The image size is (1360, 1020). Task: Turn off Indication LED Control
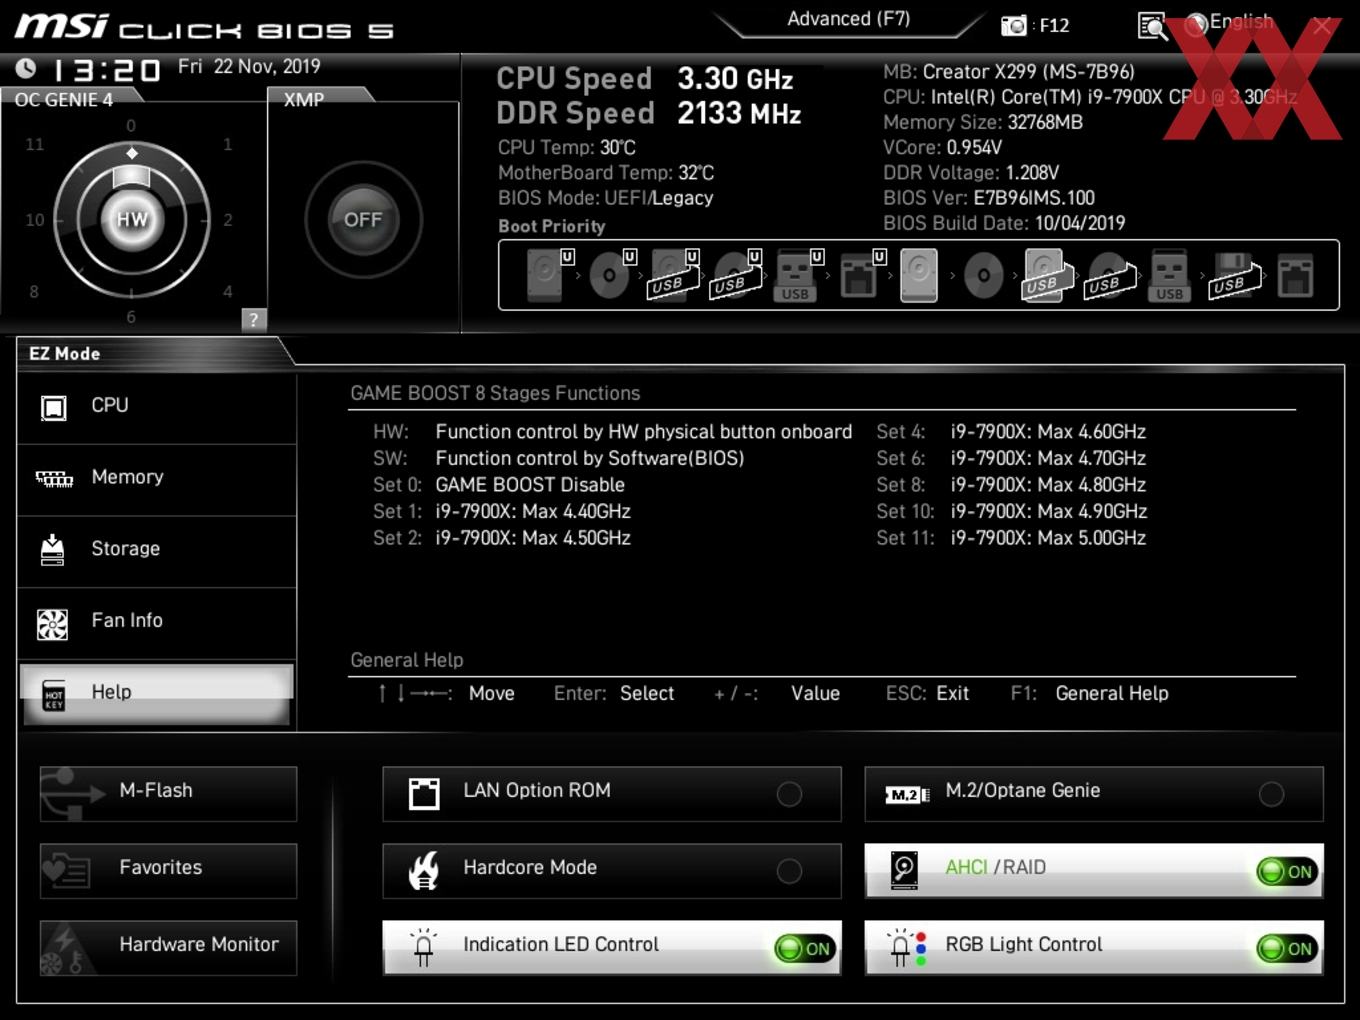coord(805,949)
